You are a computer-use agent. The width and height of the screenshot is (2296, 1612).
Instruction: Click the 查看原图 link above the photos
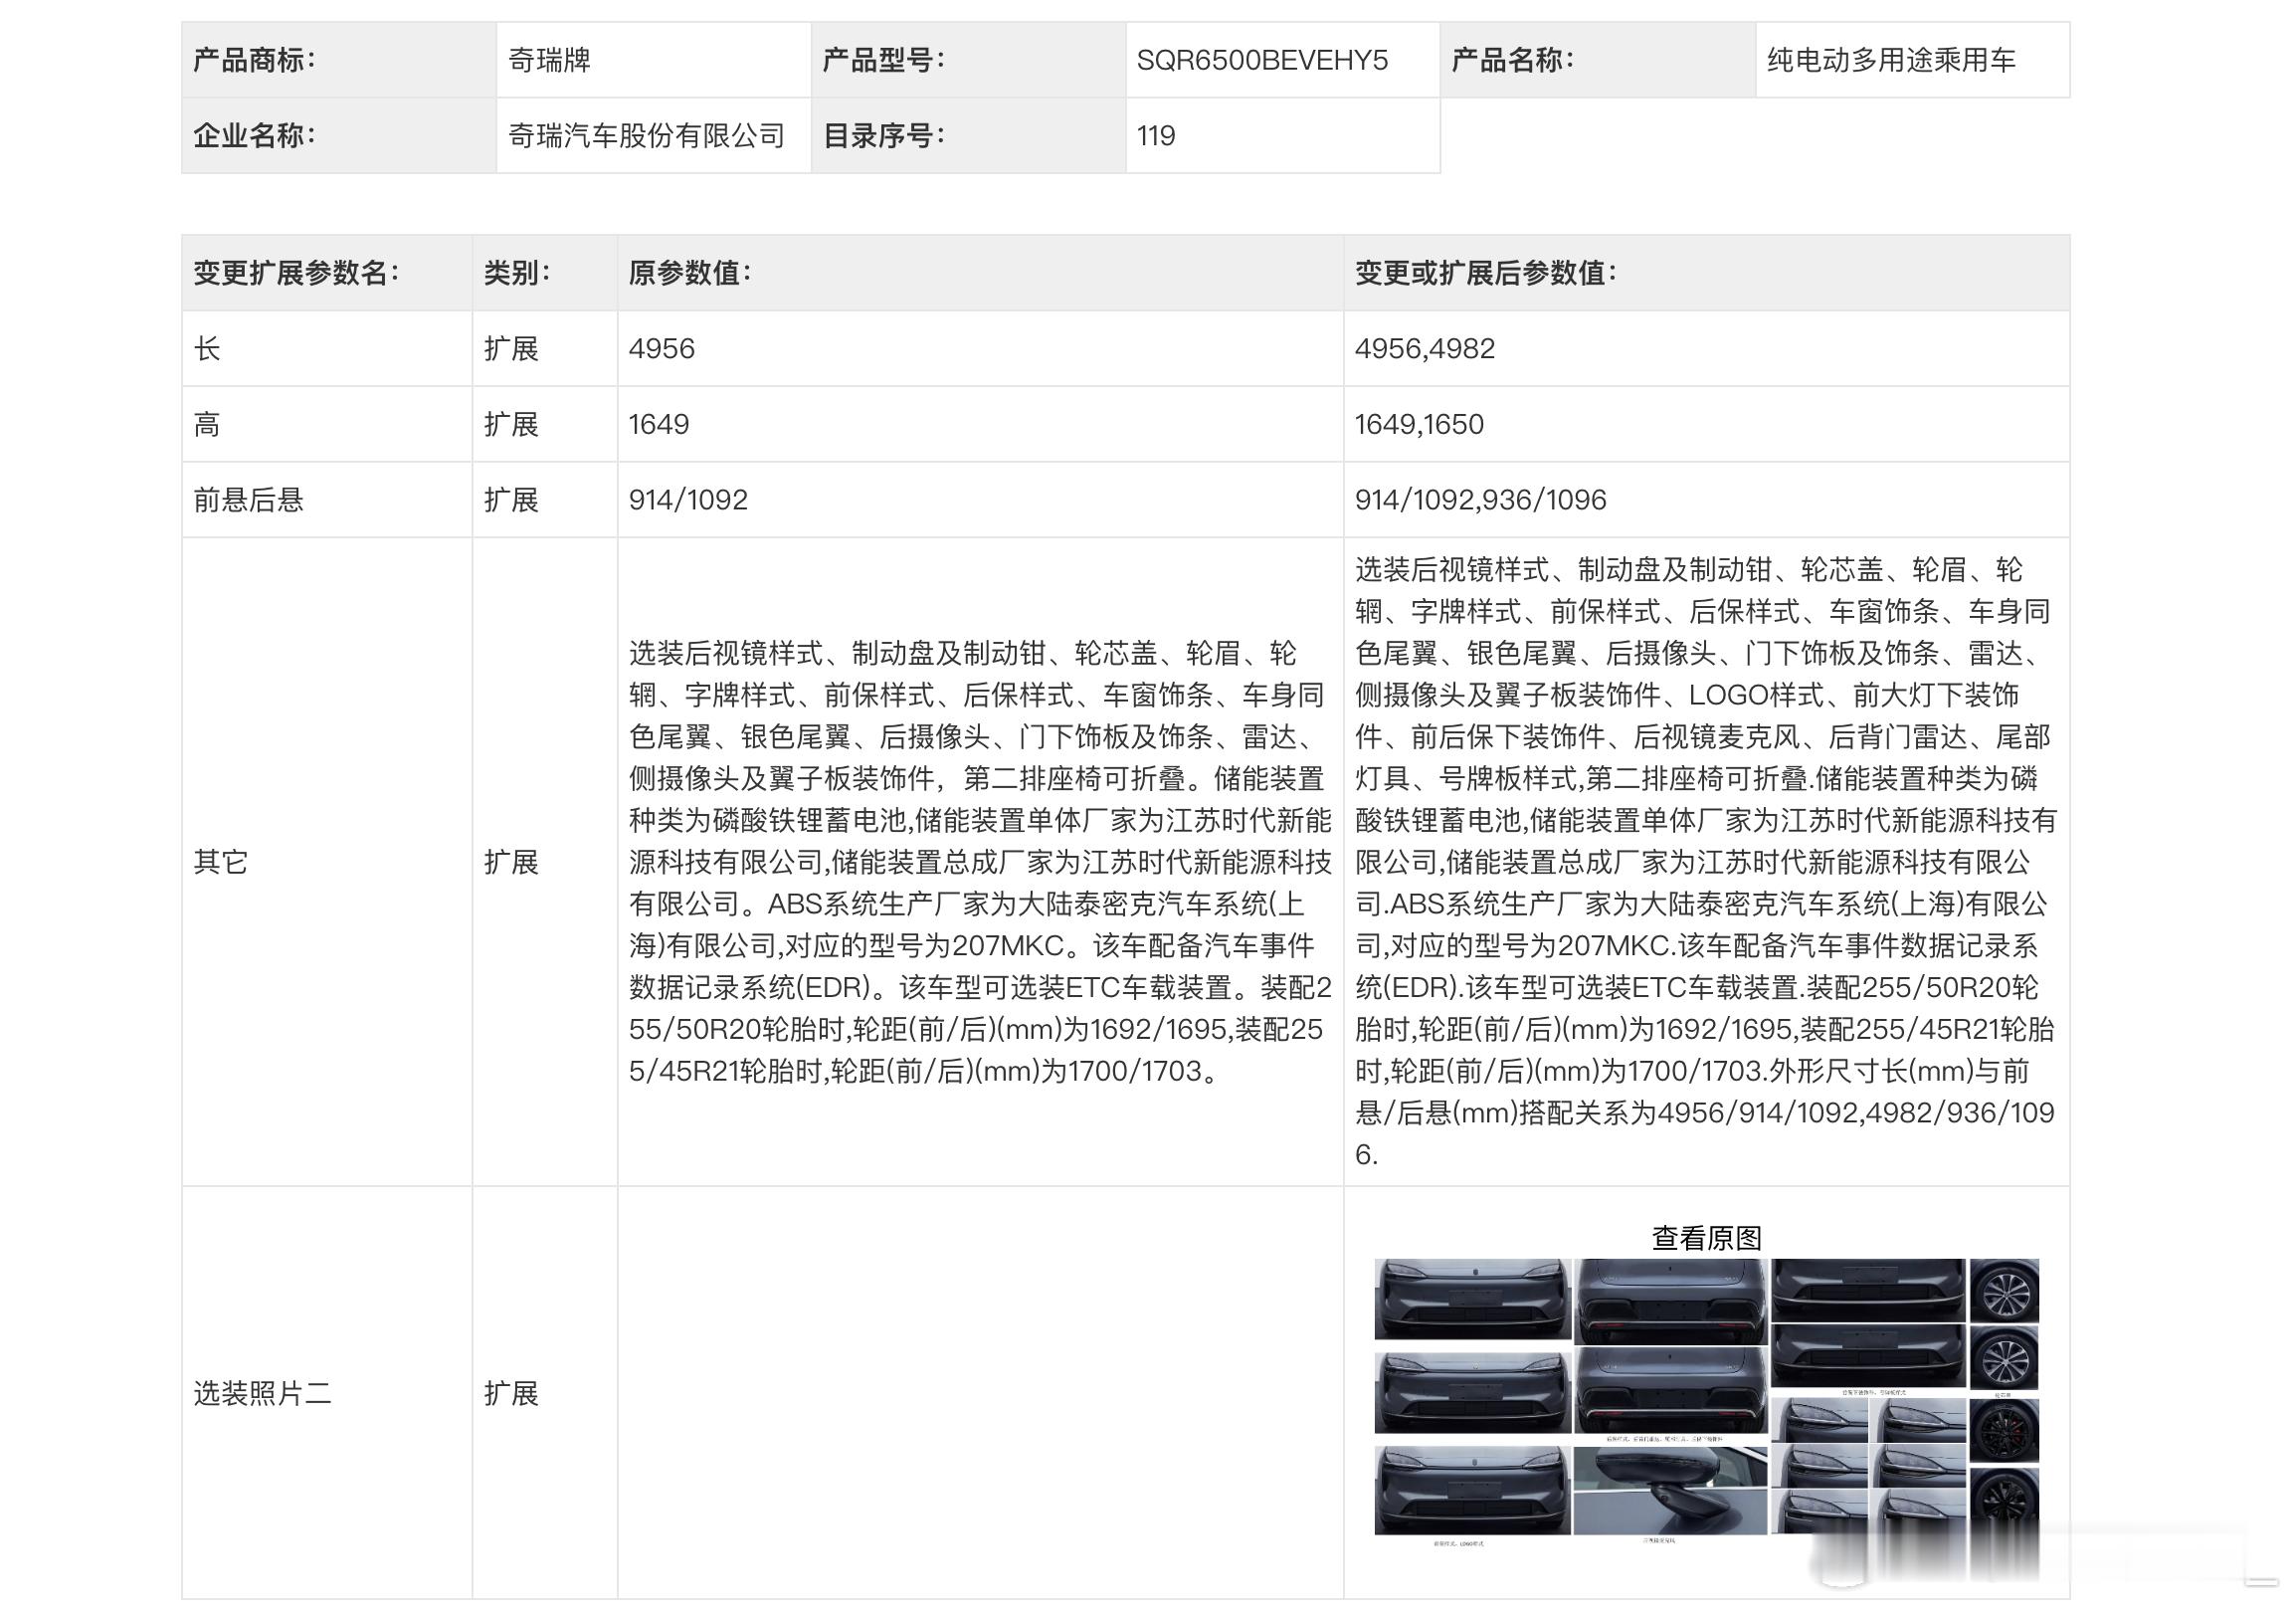(1706, 1238)
